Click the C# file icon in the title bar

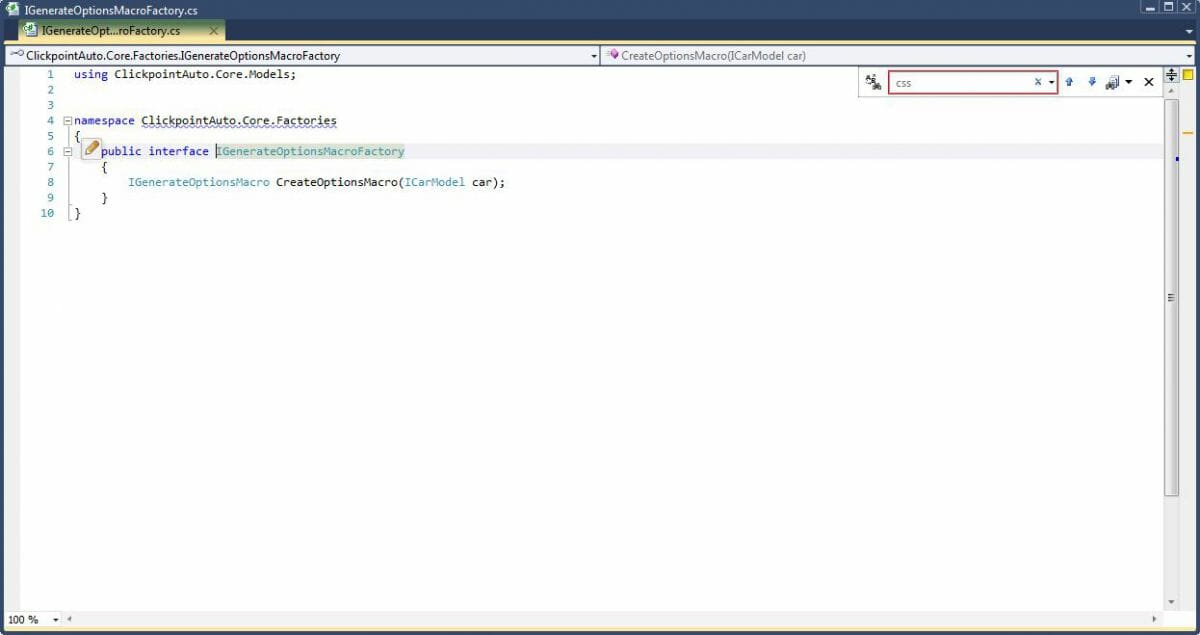[x=12, y=9]
